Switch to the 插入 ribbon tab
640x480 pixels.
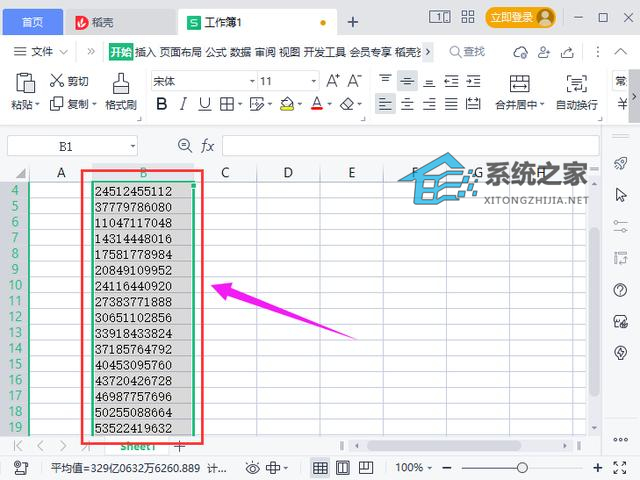pos(146,52)
